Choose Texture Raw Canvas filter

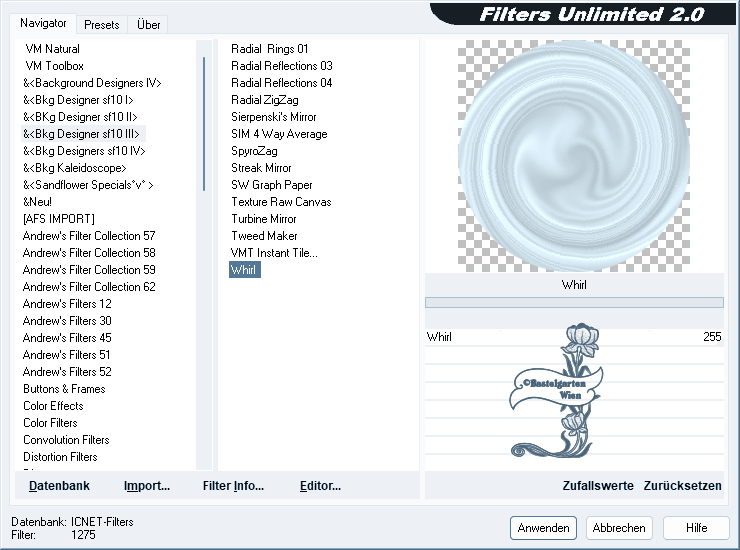pos(281,202)
